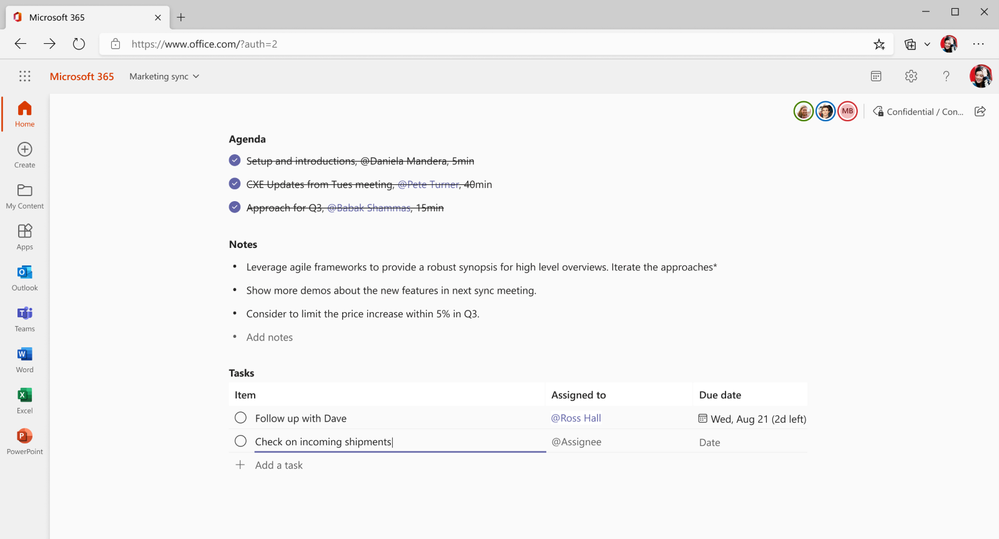
Task: Click the Date field for incoming shipments
Action: [x=710, y=442]
